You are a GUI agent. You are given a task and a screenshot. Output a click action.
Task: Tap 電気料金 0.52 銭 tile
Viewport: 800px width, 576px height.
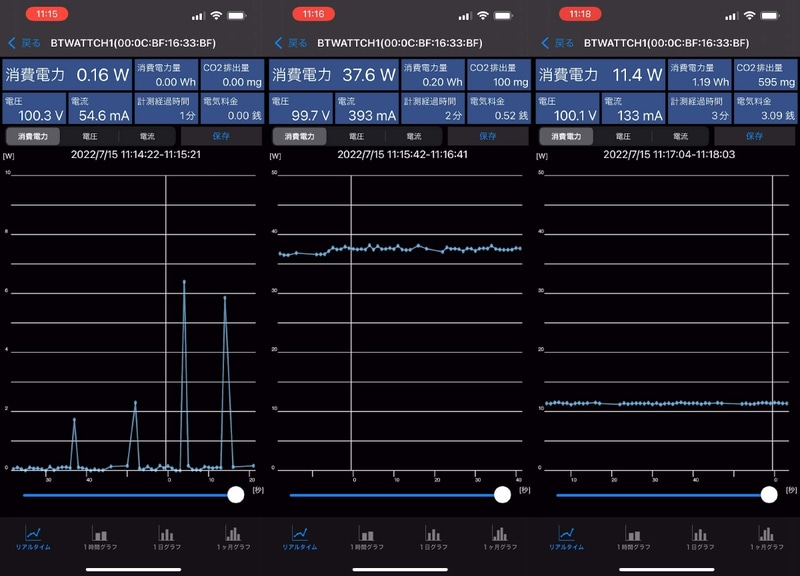[x=499, y=108]
